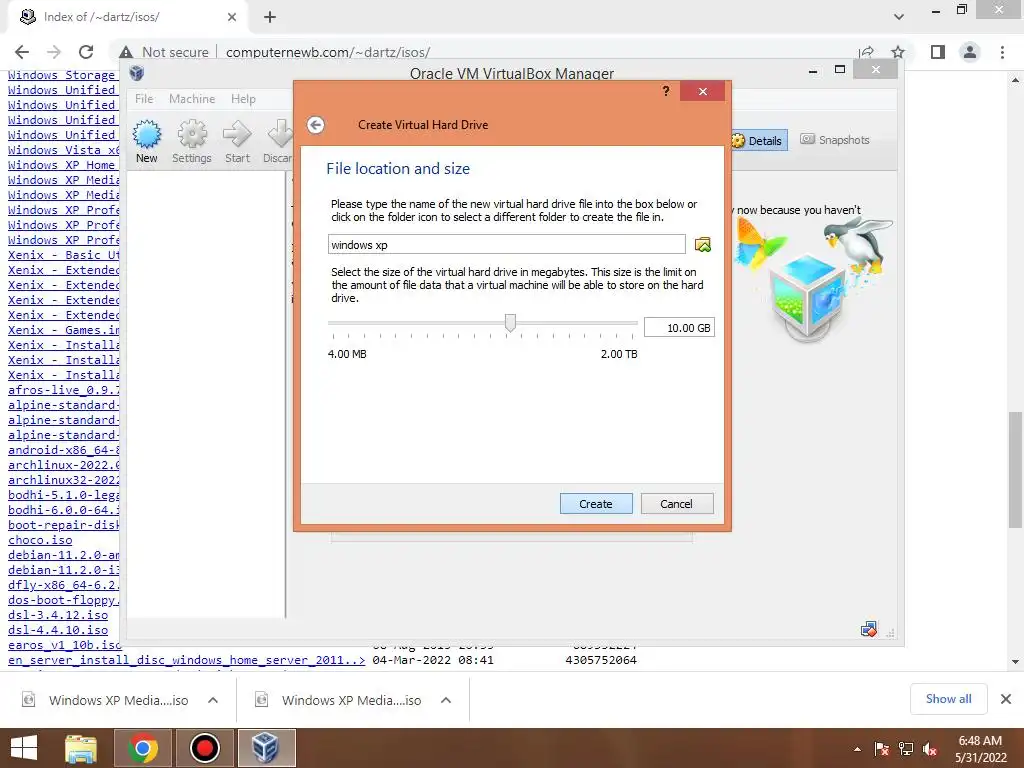Image resolution: width=1024 pixels, height=768 pixels.
Task: Open a new Chrome tab
Action: 270,17
